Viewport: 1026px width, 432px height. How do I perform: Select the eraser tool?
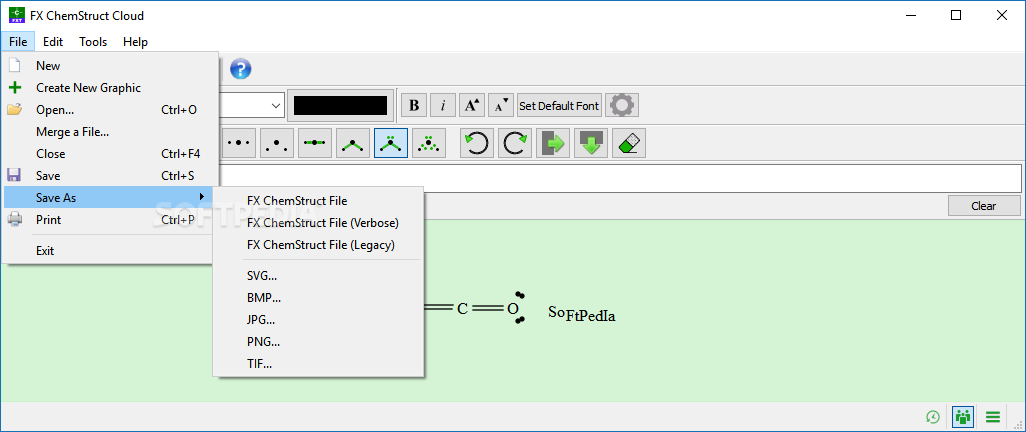[x=629, y=143]
